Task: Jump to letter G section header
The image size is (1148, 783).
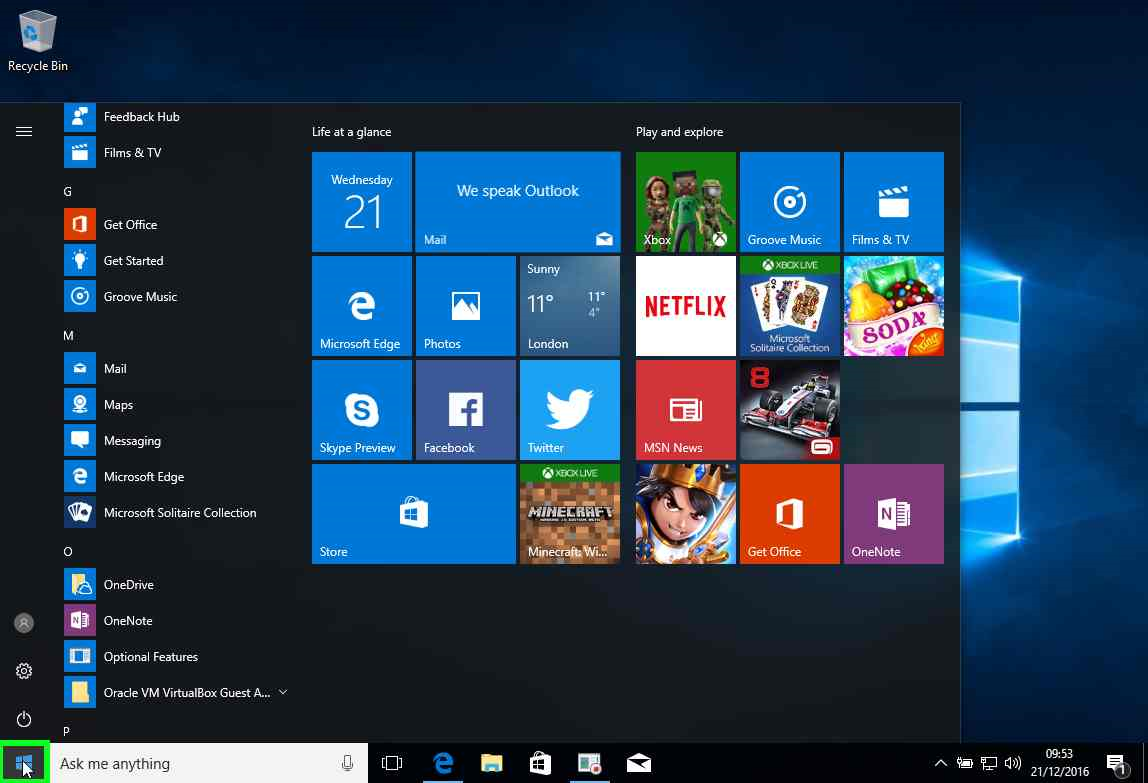Action: coord(67,191)
